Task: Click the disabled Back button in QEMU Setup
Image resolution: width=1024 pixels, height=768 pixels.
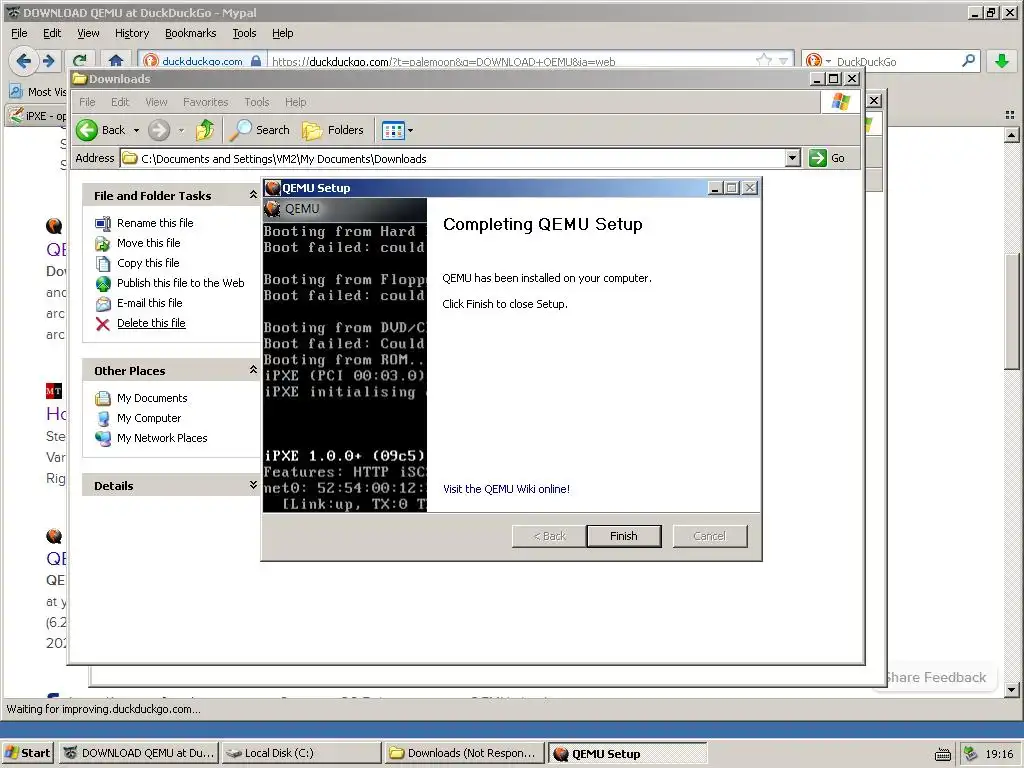Action: (549, 536)
